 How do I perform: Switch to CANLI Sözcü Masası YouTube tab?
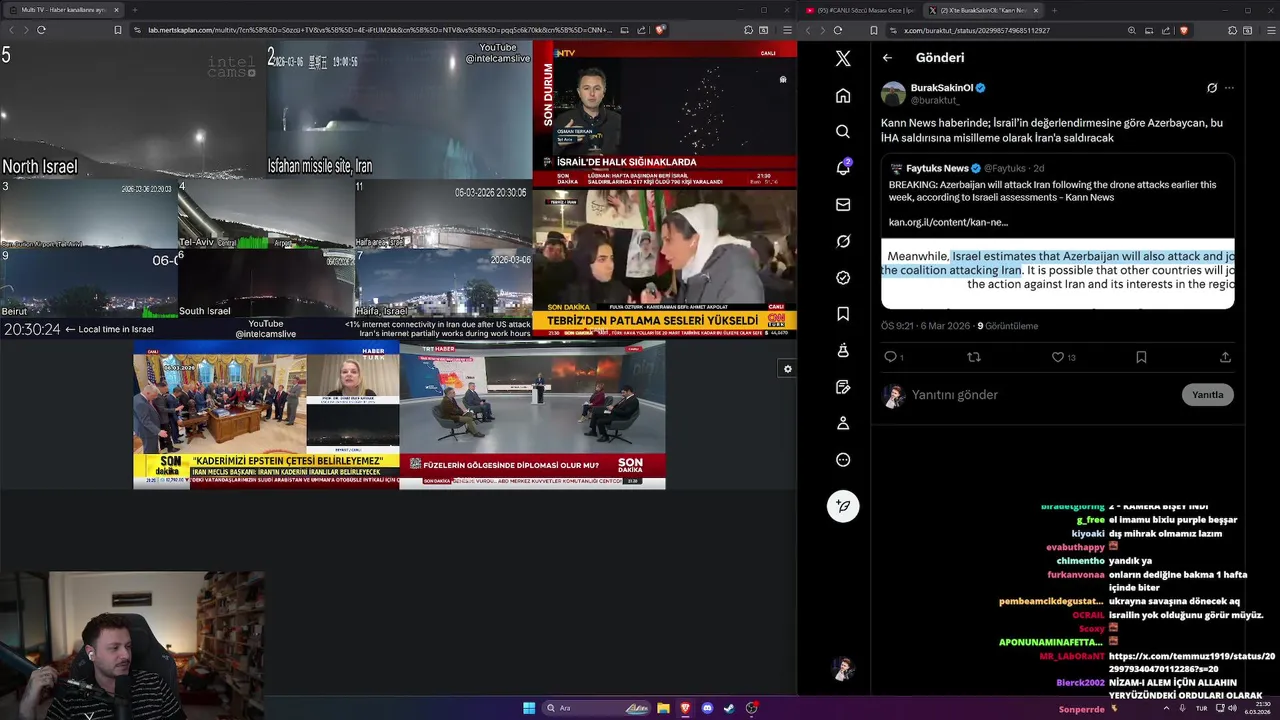point(860,10)
